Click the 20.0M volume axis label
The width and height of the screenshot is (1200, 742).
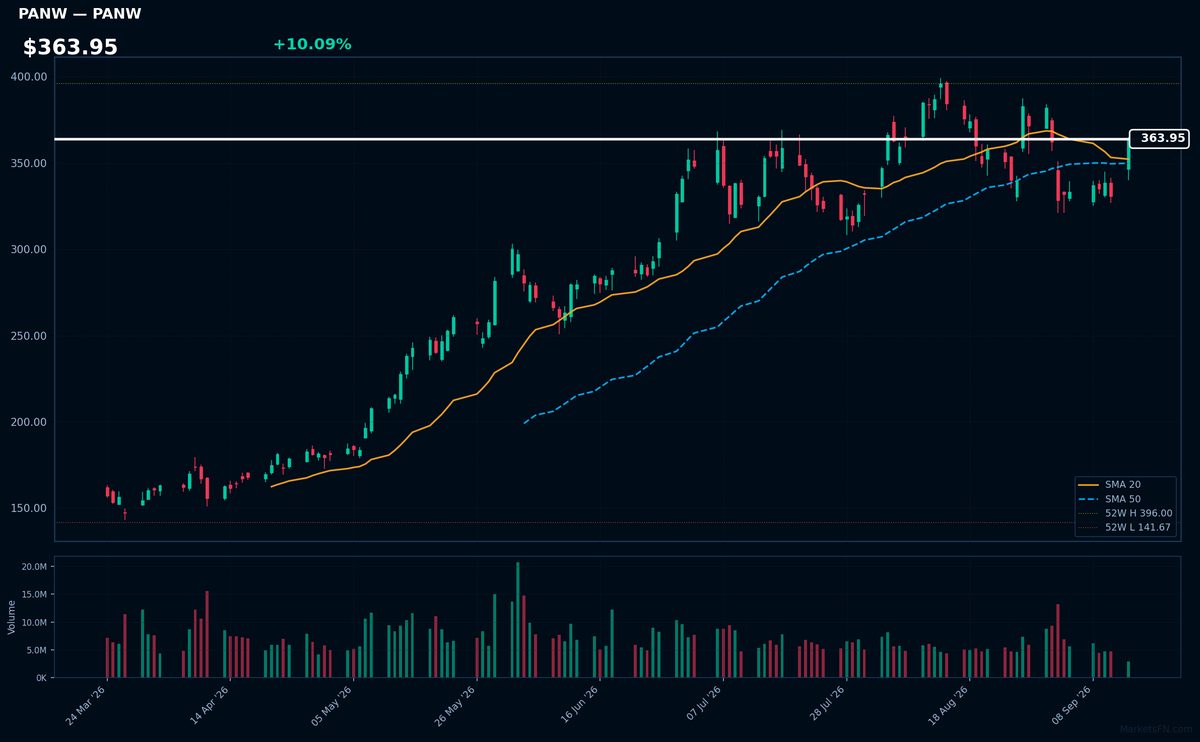pyautogui.click(x=34, y=567)
